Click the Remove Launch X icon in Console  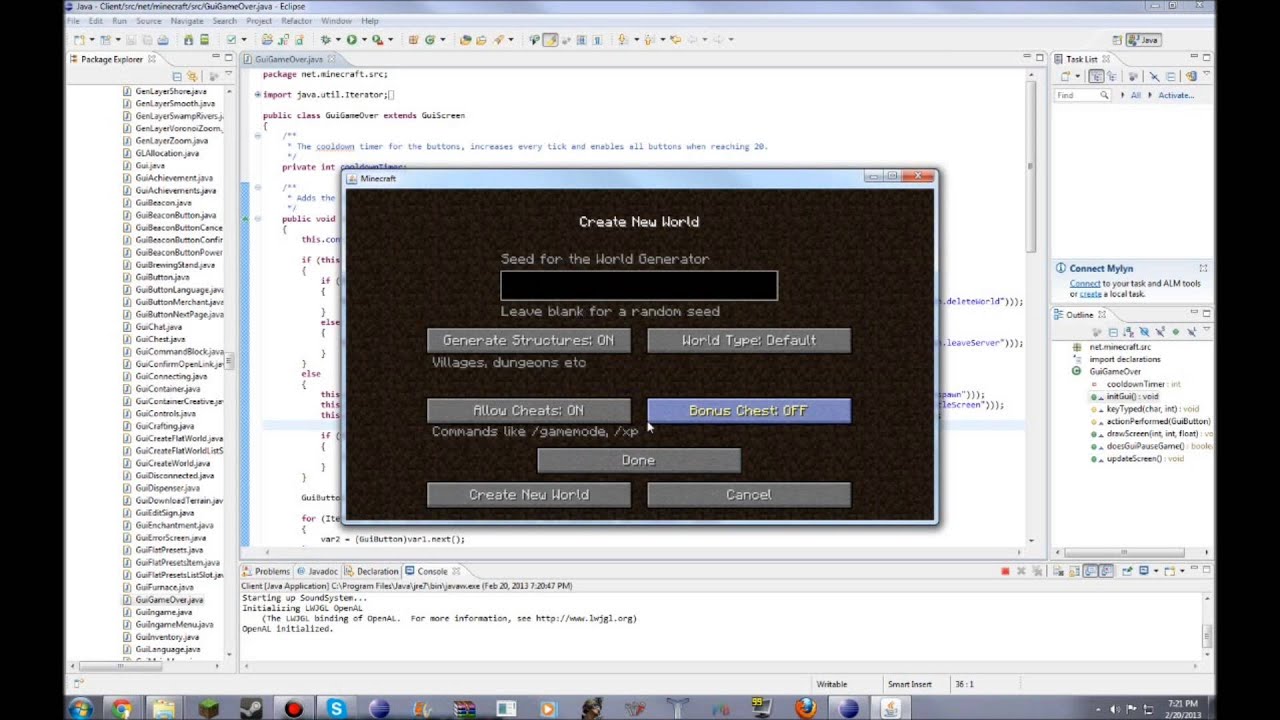point(1021,571)
